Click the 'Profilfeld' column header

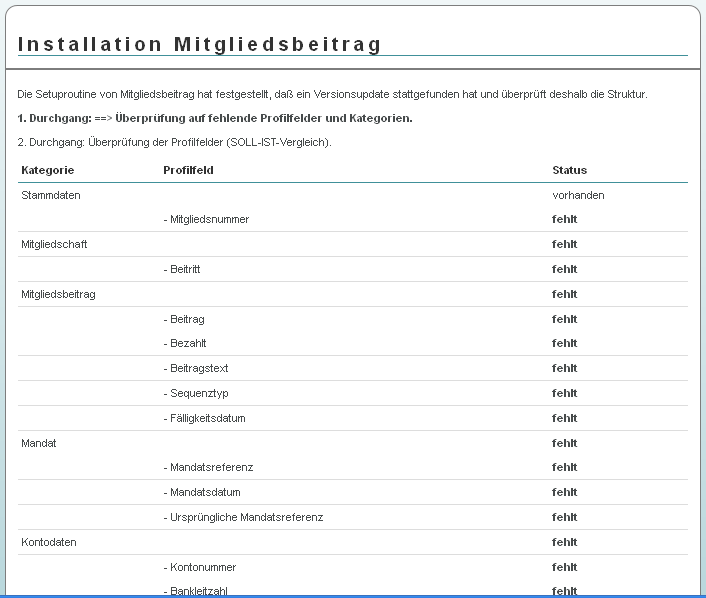[x=188, y=170]
